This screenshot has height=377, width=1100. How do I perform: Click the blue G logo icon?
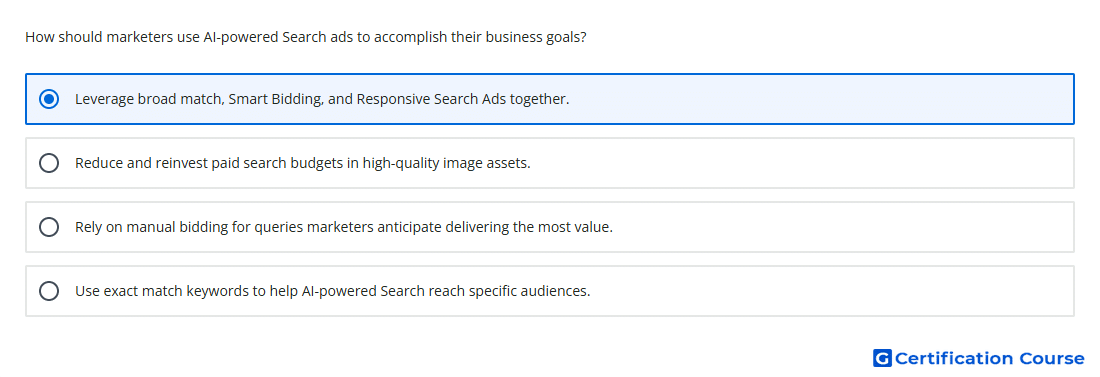[882, 359]
